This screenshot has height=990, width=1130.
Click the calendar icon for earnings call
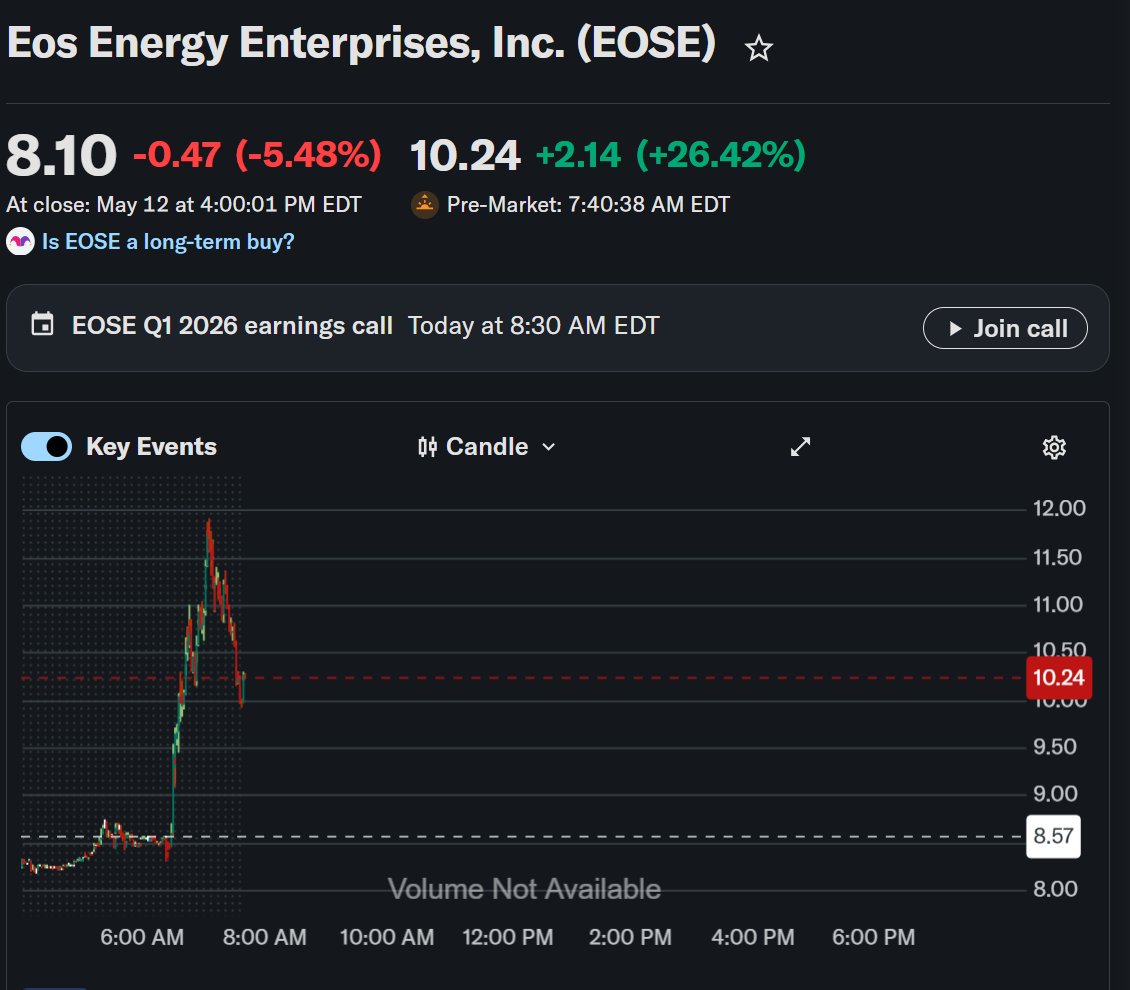point(43,324)
